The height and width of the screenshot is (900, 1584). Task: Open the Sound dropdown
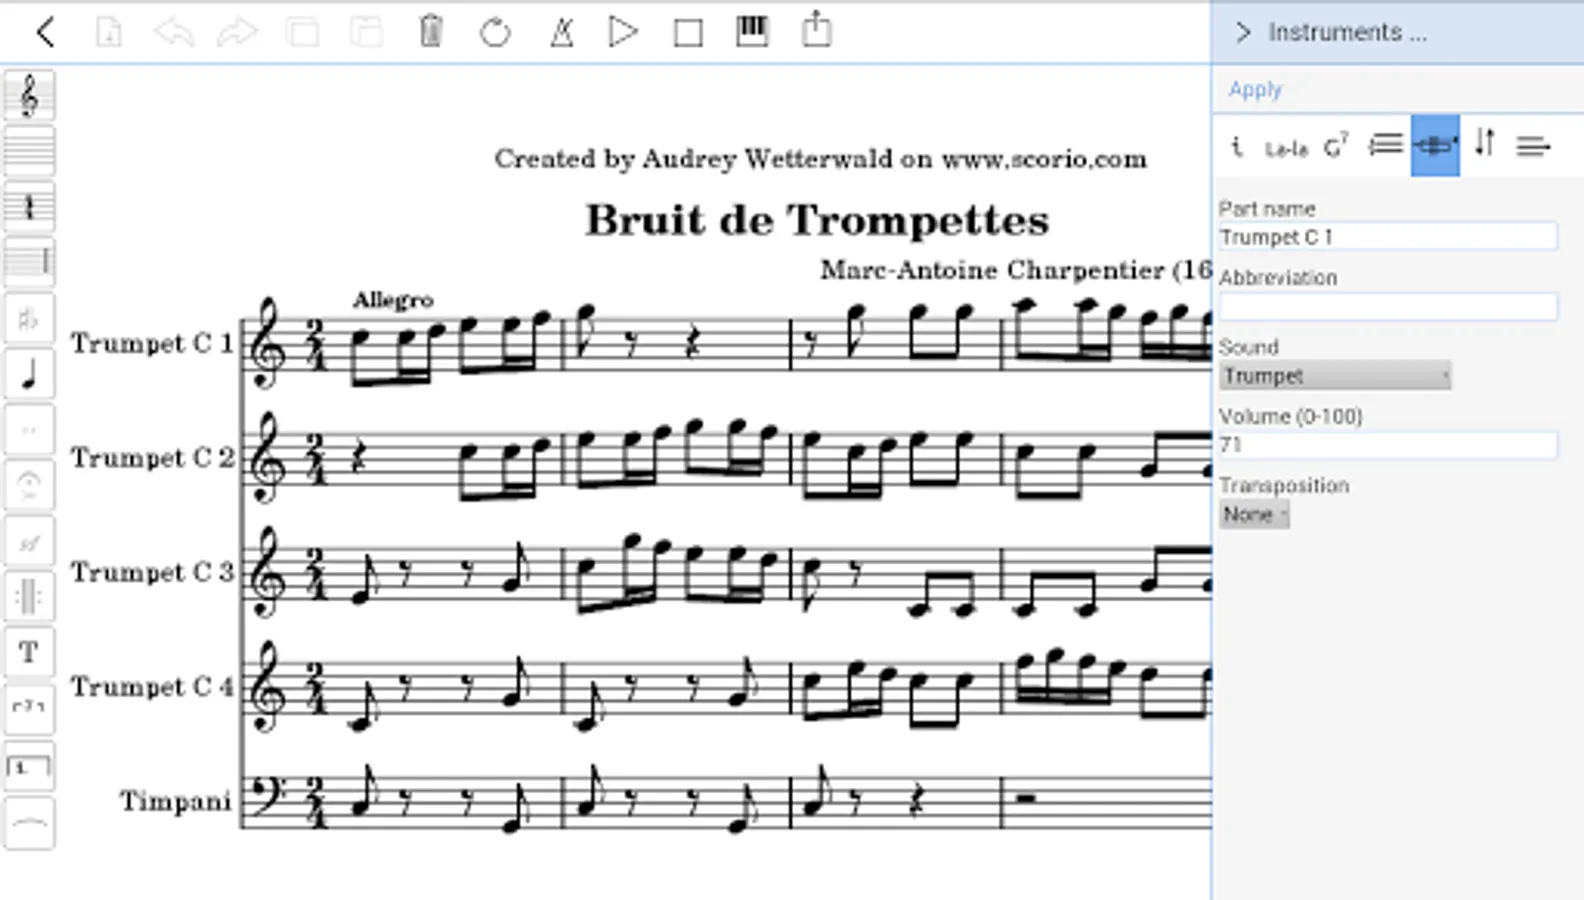coord(1335,376)
